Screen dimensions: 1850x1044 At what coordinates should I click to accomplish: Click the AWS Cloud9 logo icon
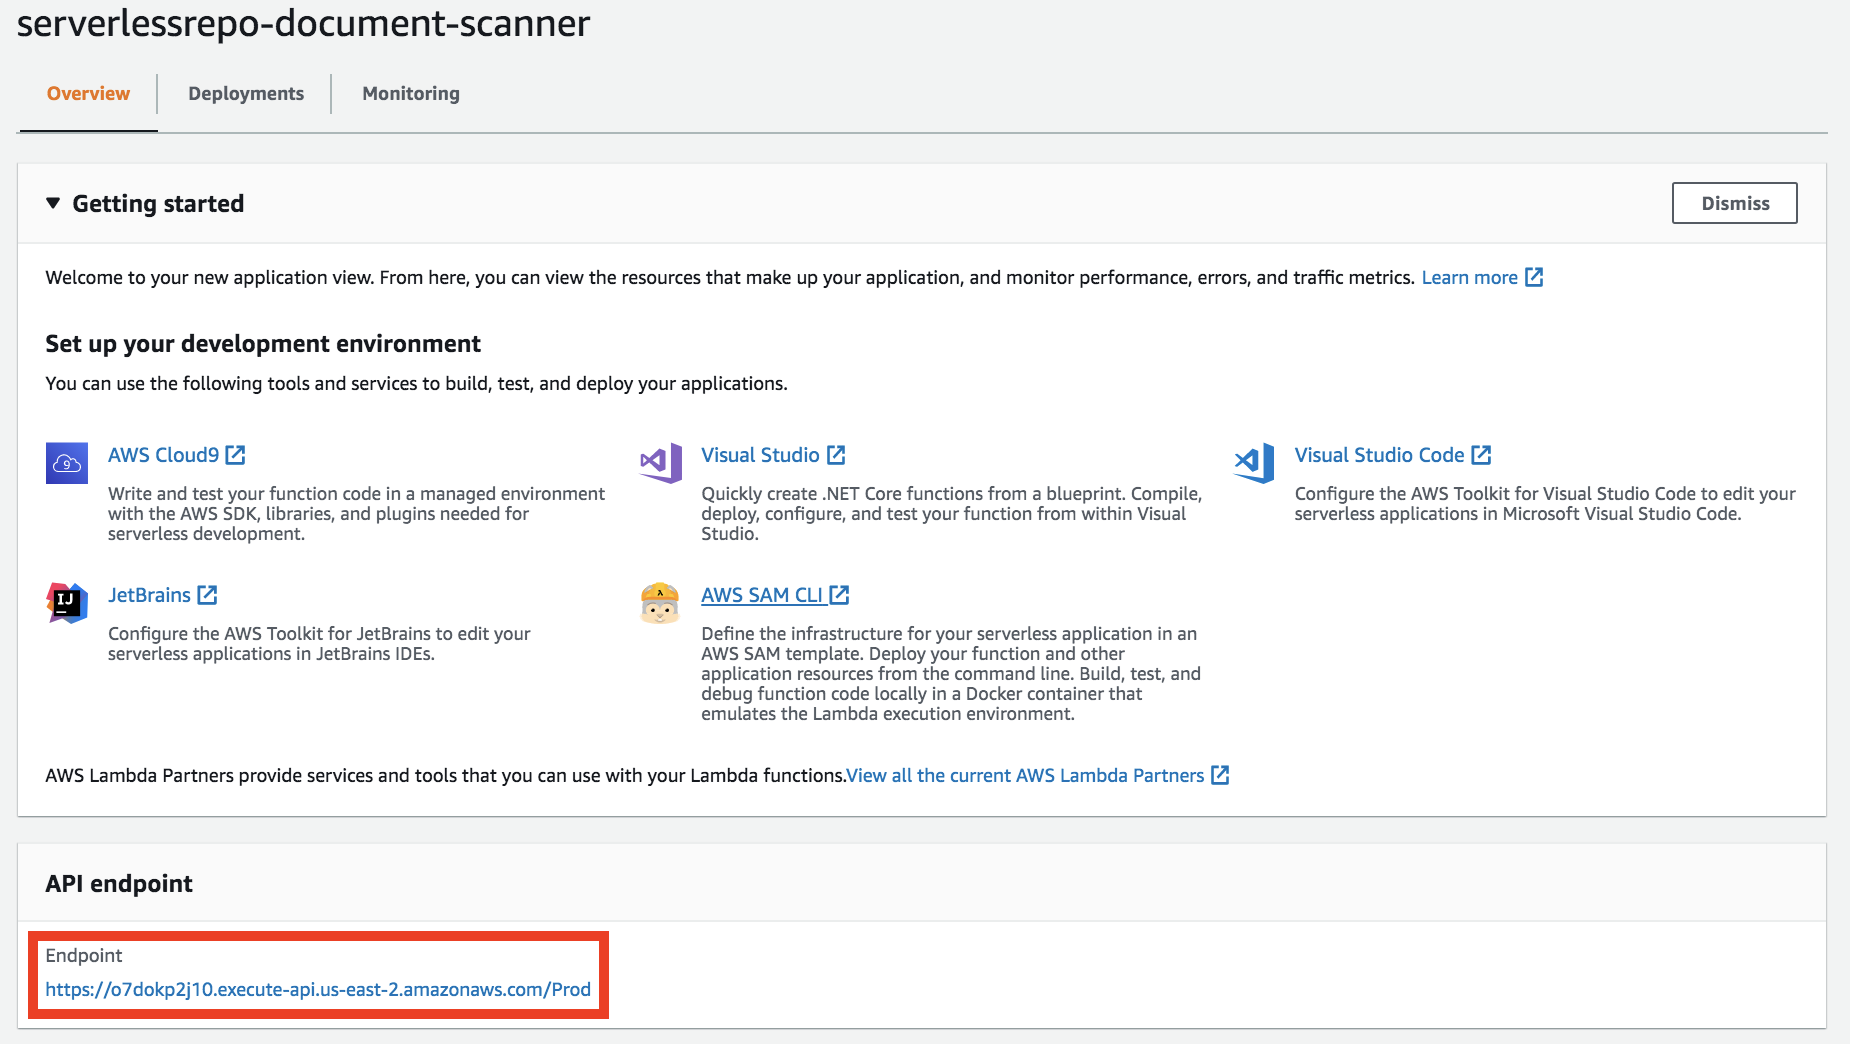point(67,463)
